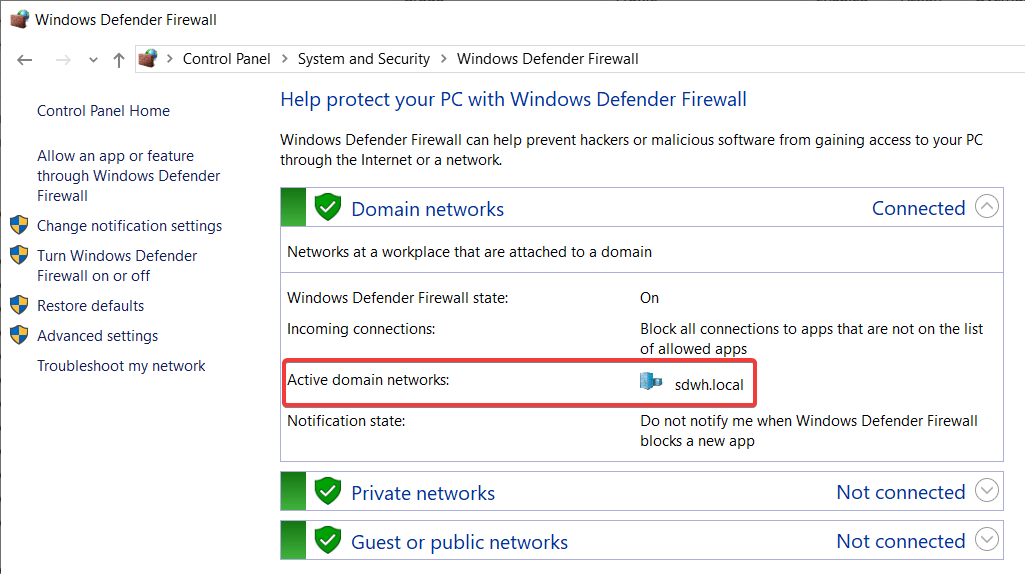Click the green shield beside Private networks
This screenshot has height=574, width=1025.
pyautogui.click(x=328, y=492)
